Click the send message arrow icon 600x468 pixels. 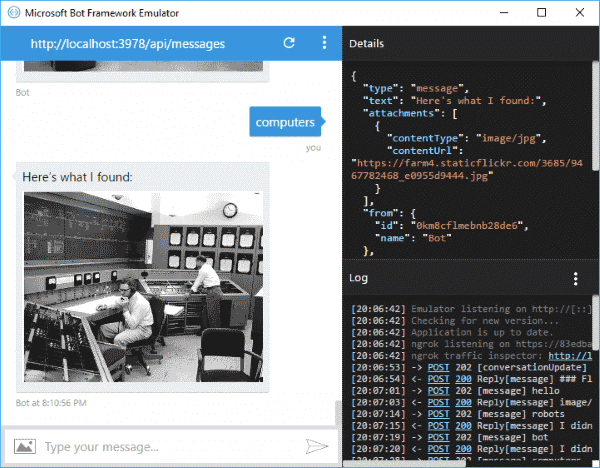317,446
